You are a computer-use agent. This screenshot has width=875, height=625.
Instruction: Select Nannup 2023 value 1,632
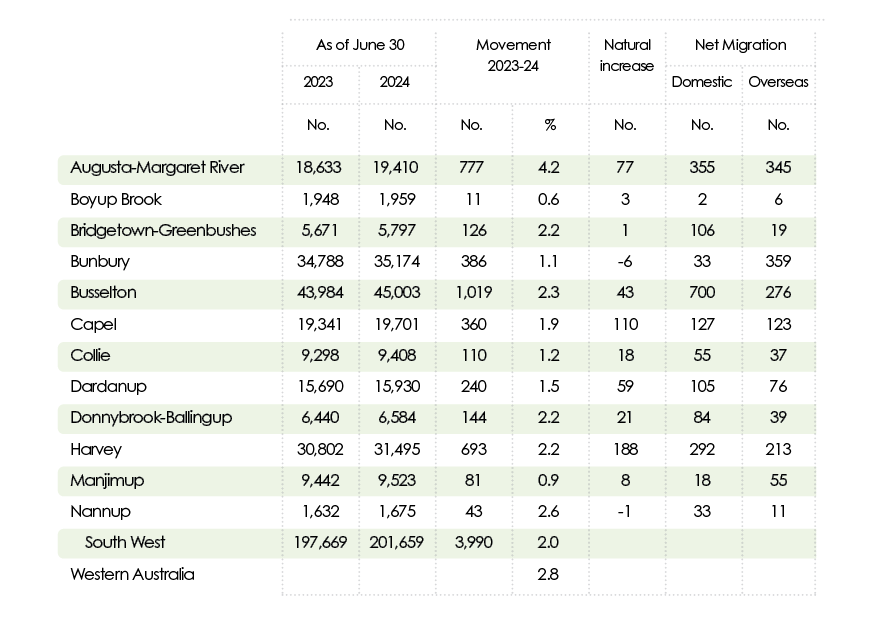320,512
